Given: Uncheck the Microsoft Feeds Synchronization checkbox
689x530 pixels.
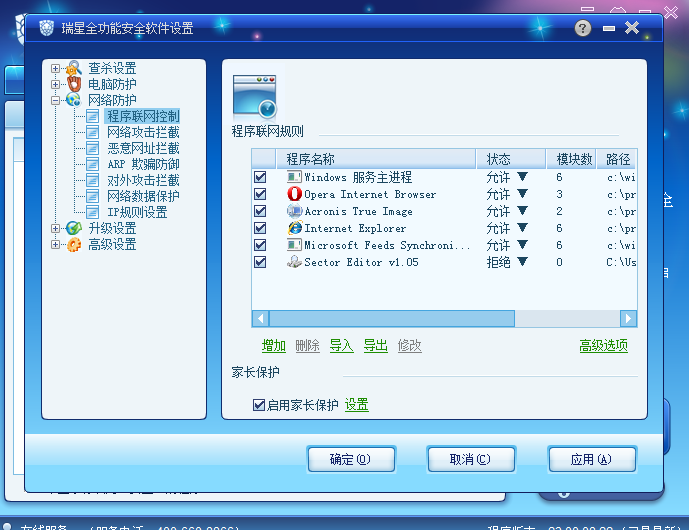Looking at the screenshot, I should tap(260, 245).
